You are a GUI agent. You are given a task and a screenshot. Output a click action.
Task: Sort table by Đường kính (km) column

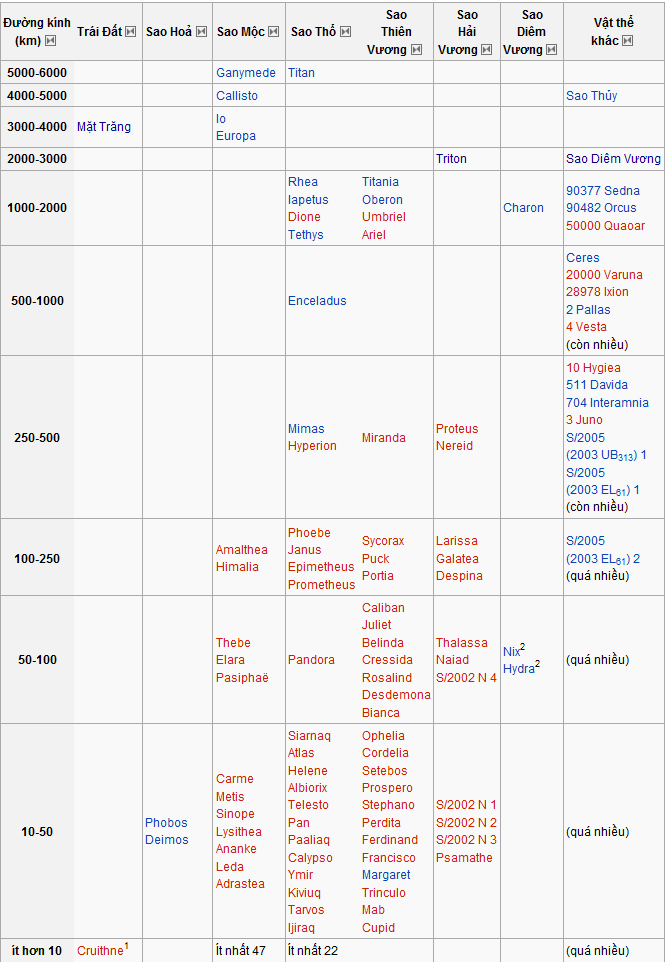point(50,41)
